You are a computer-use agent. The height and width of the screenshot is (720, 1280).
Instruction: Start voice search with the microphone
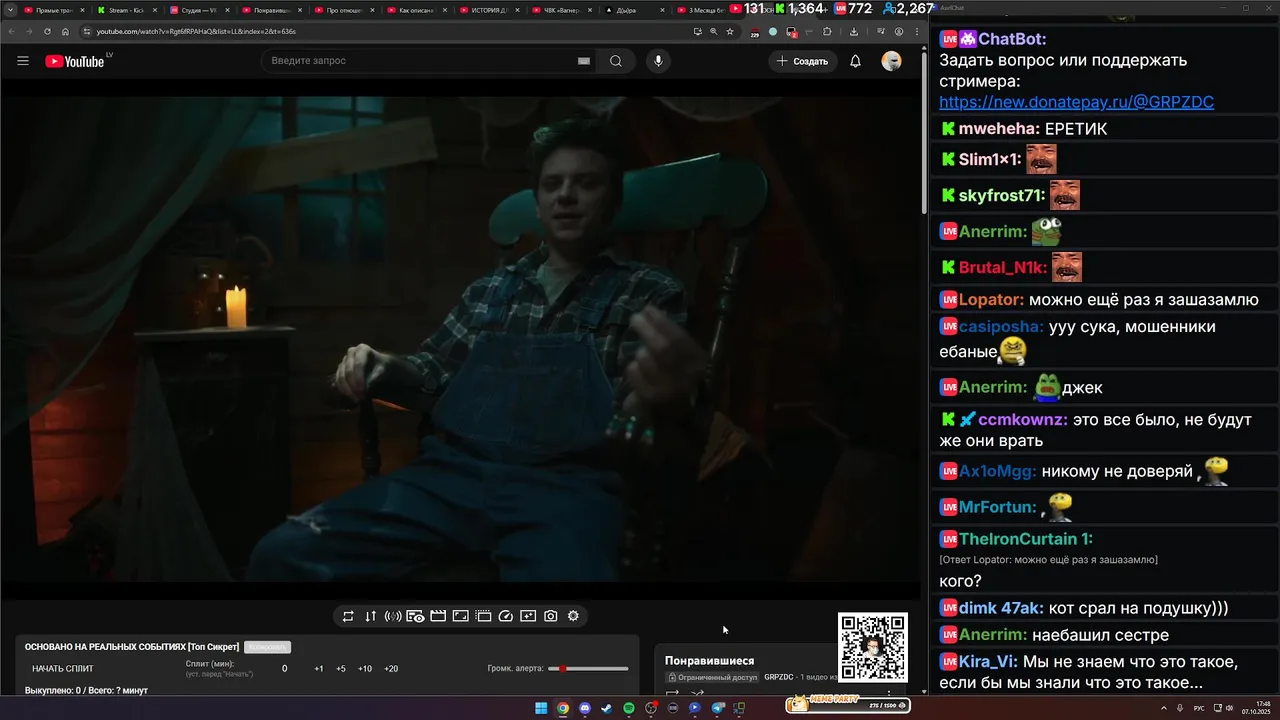click(658, 61)
